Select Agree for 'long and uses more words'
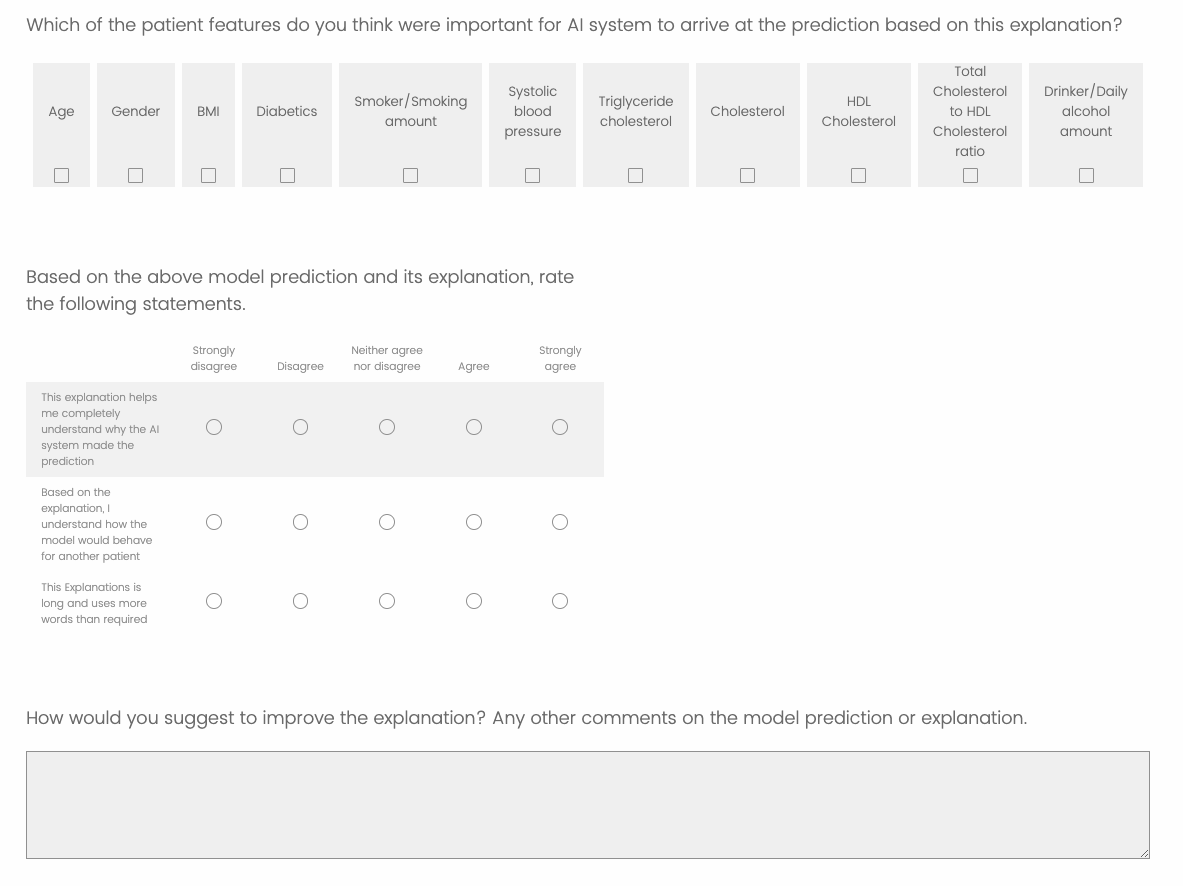The image size is (1183, 886). pyautogui.click(x=474, y=601)
